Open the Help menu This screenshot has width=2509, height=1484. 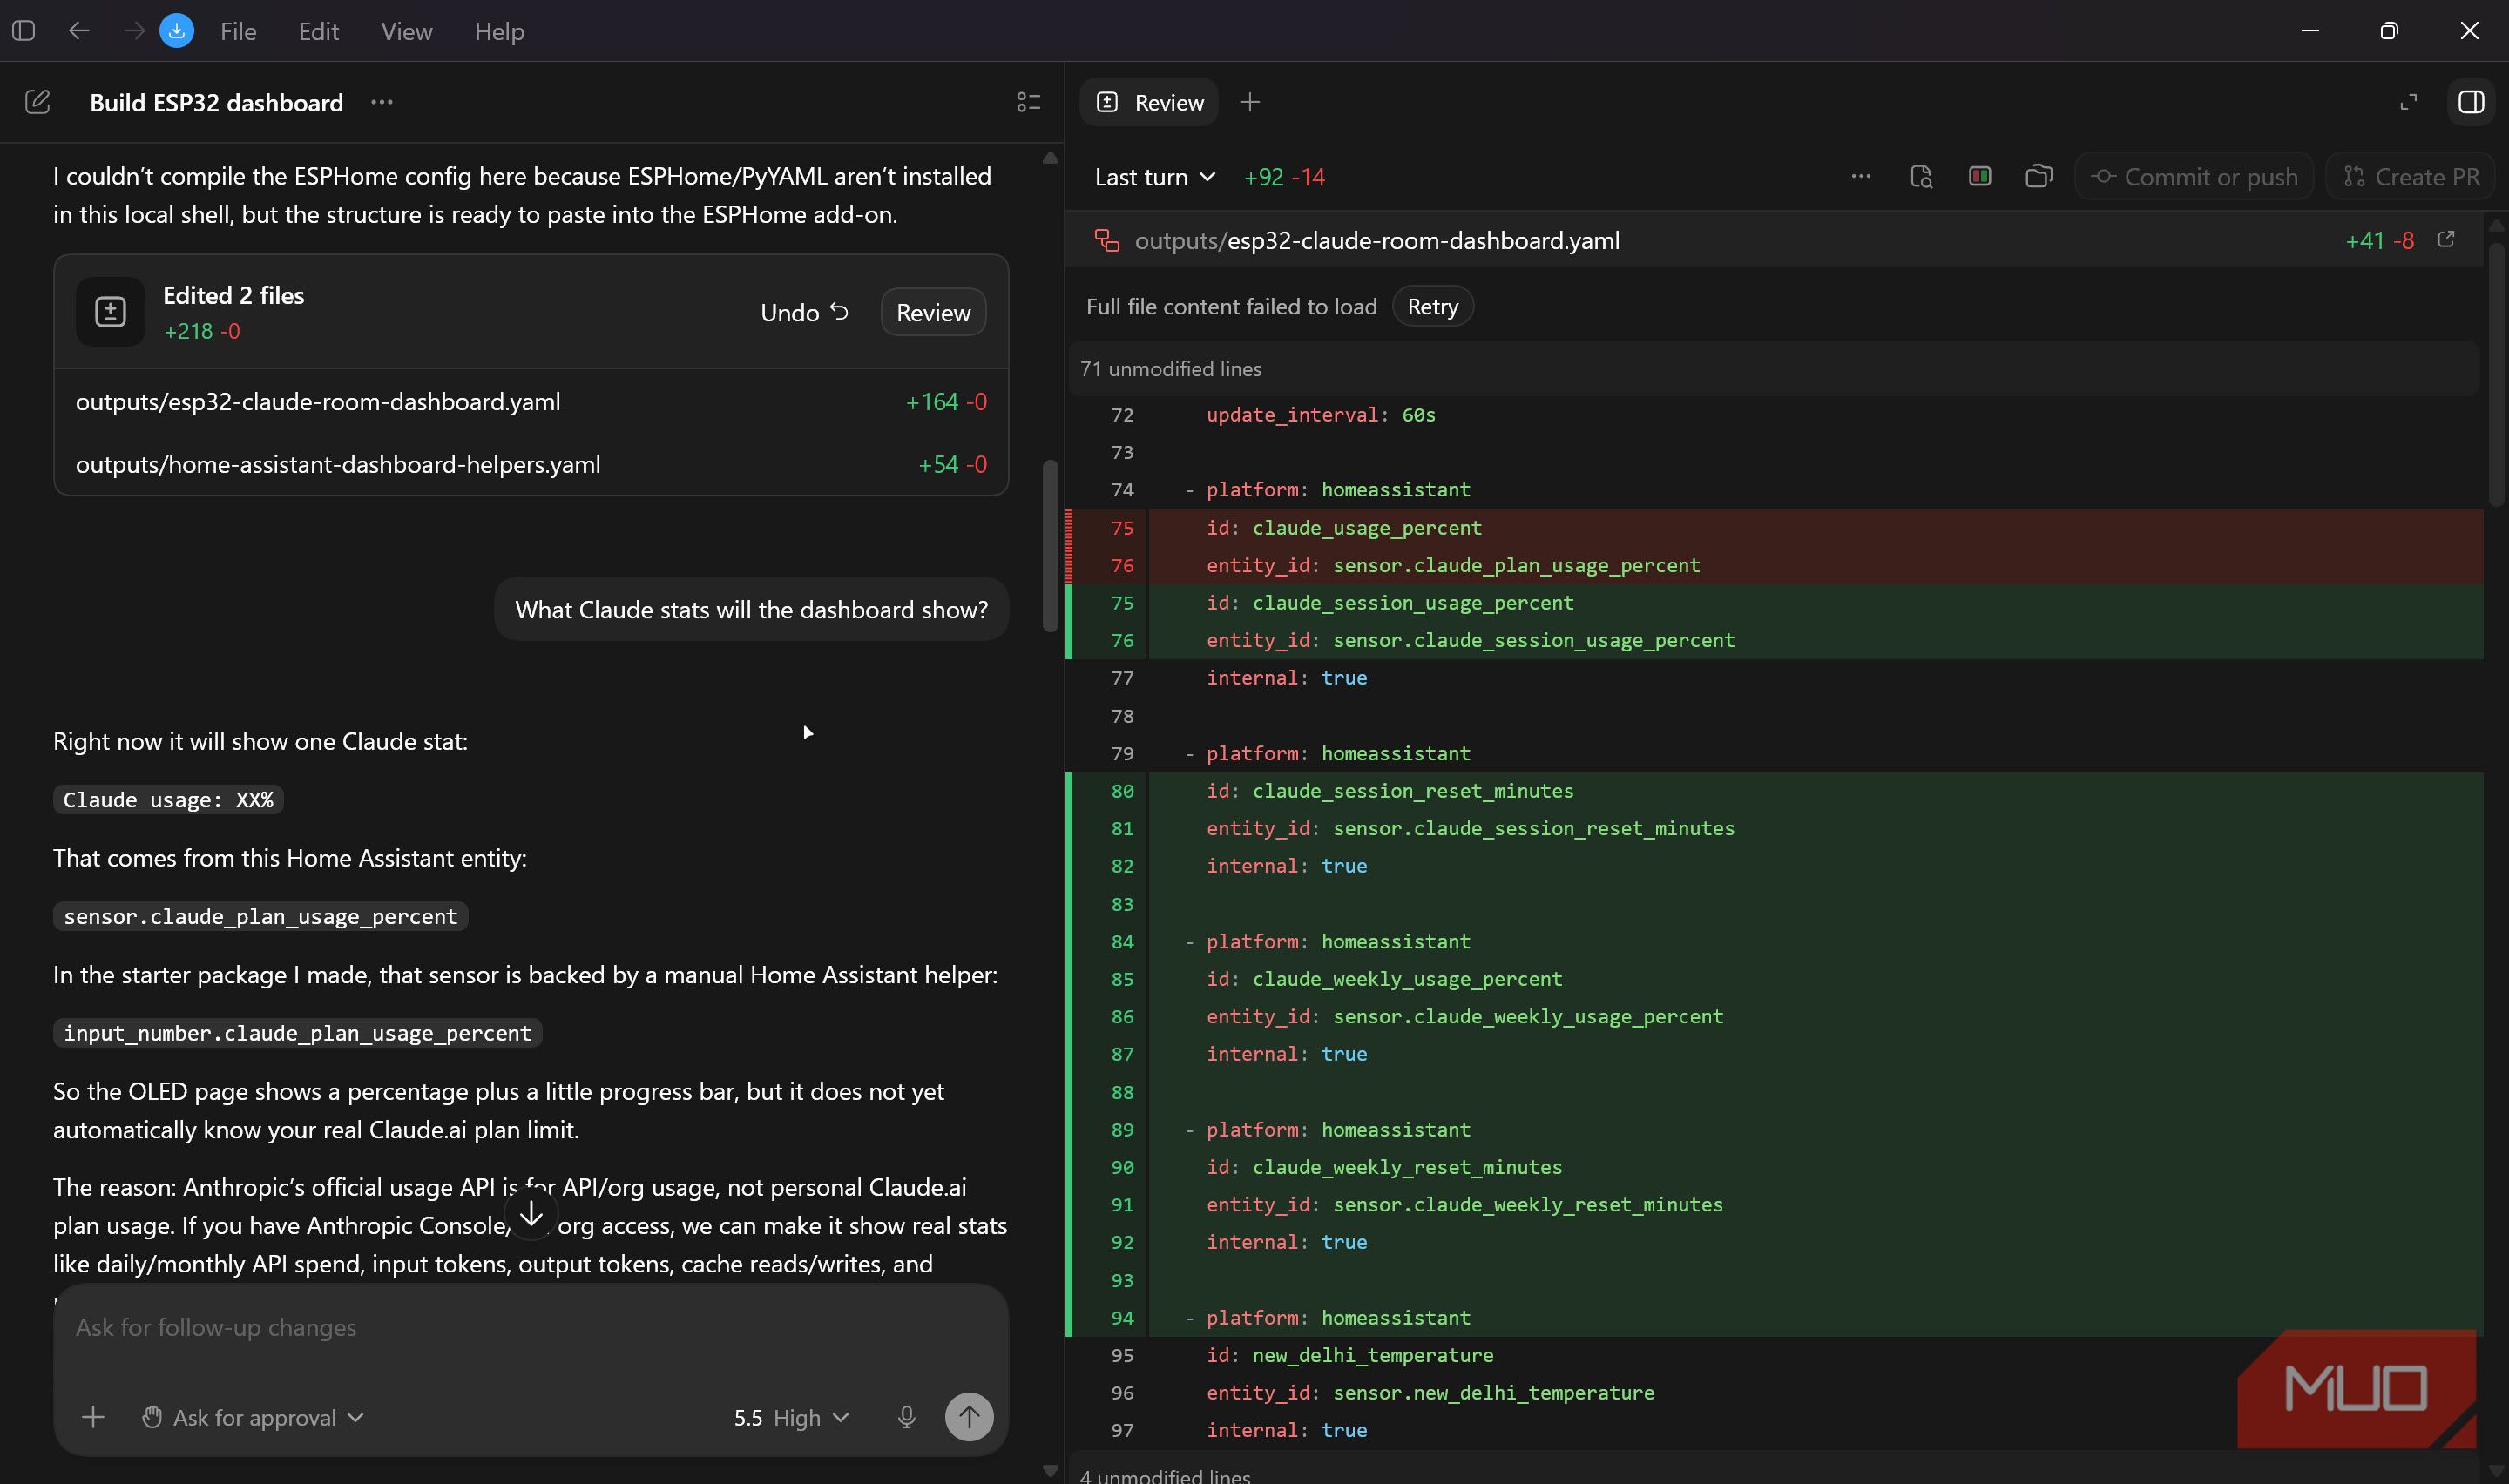click(499, 31)
